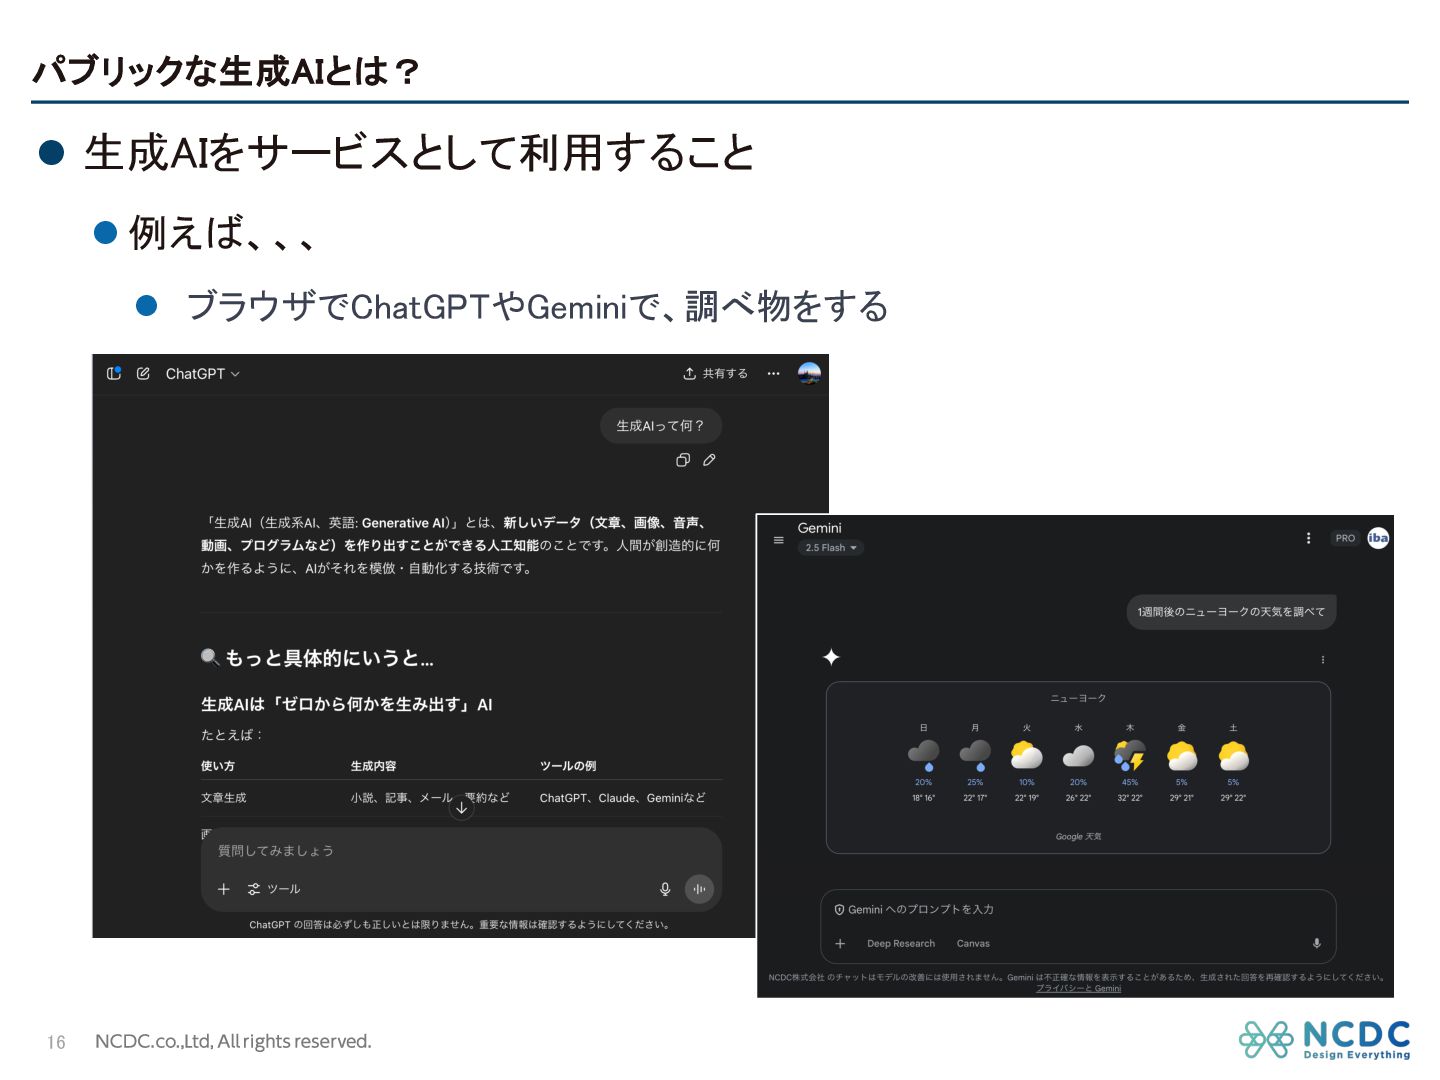Open the Gemini hamburger menu
This screenshot has width=1440, height=1080.
click(779, 540)
